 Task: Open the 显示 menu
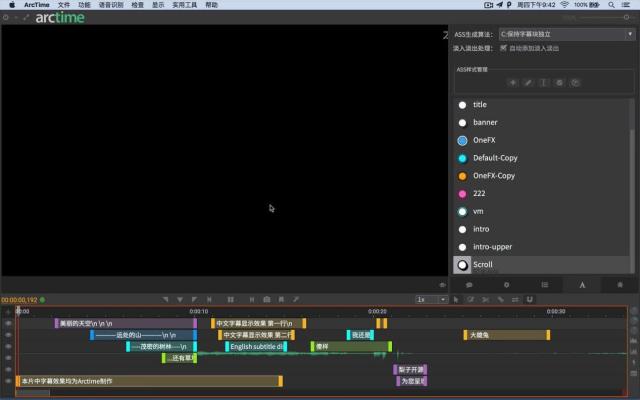point(158,5)
